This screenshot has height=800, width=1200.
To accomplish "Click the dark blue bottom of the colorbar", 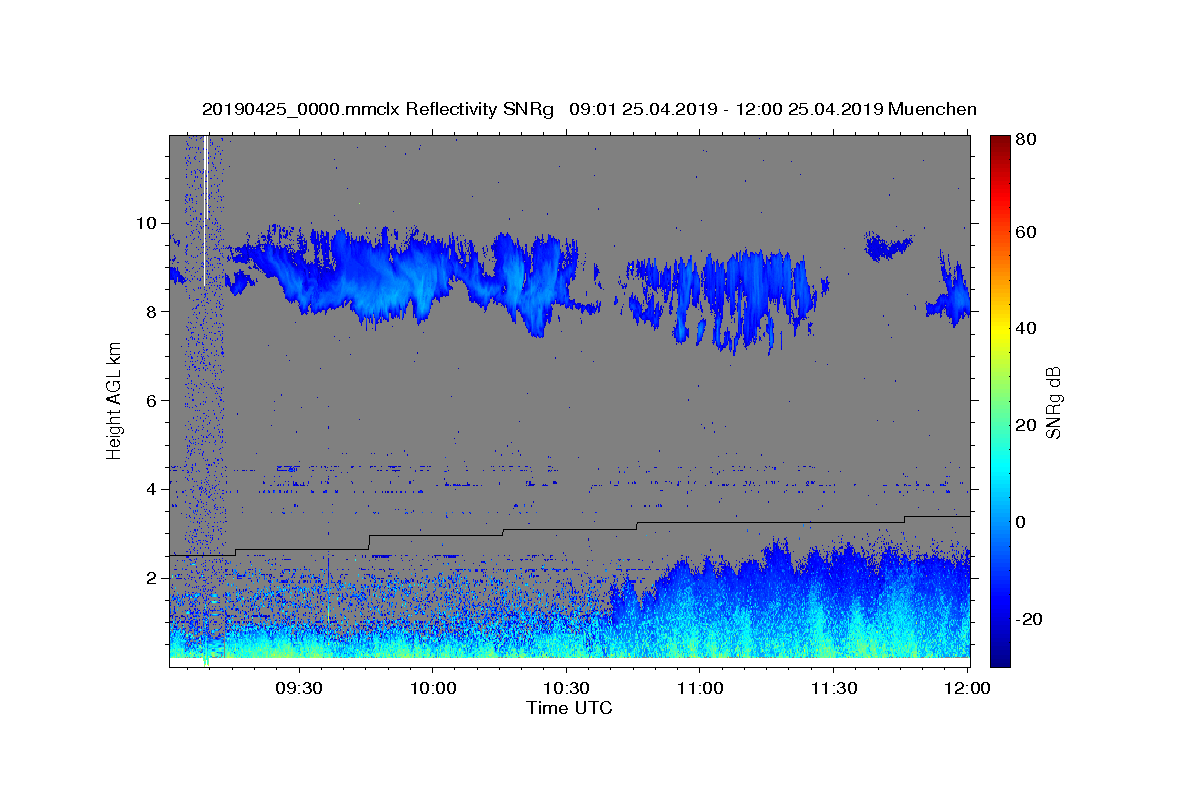I will [x=1000, y=659].
